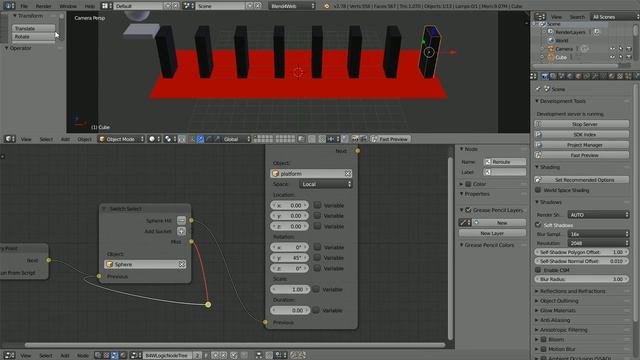Viewport: 640px width, 360px height.
Task: Click the SDK Index button
Action: pos(582,134)
